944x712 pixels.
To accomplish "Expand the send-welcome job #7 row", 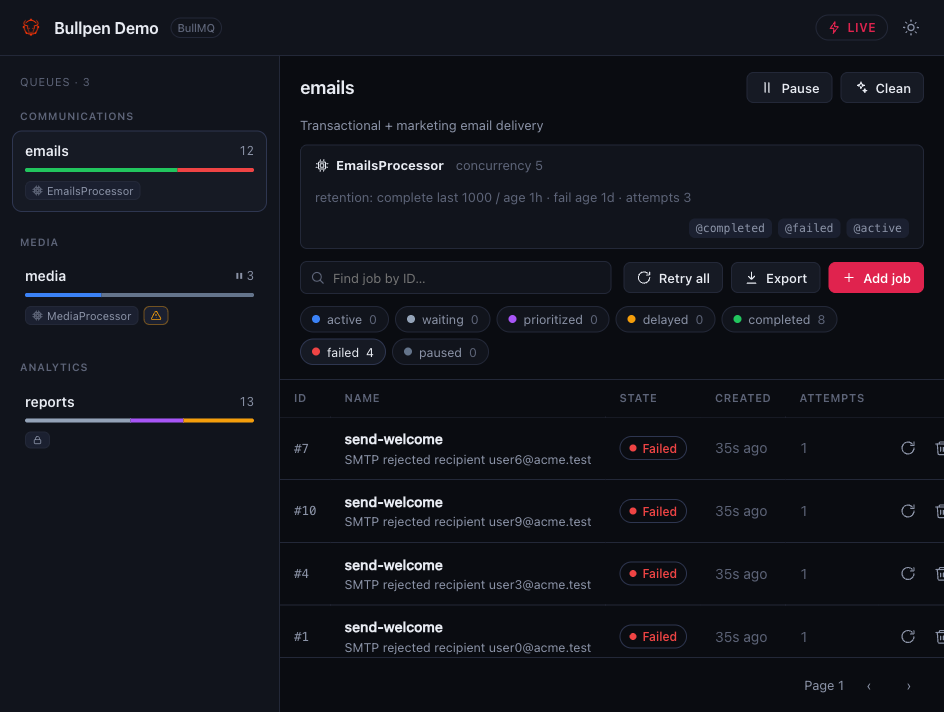I will coord(612,448).
